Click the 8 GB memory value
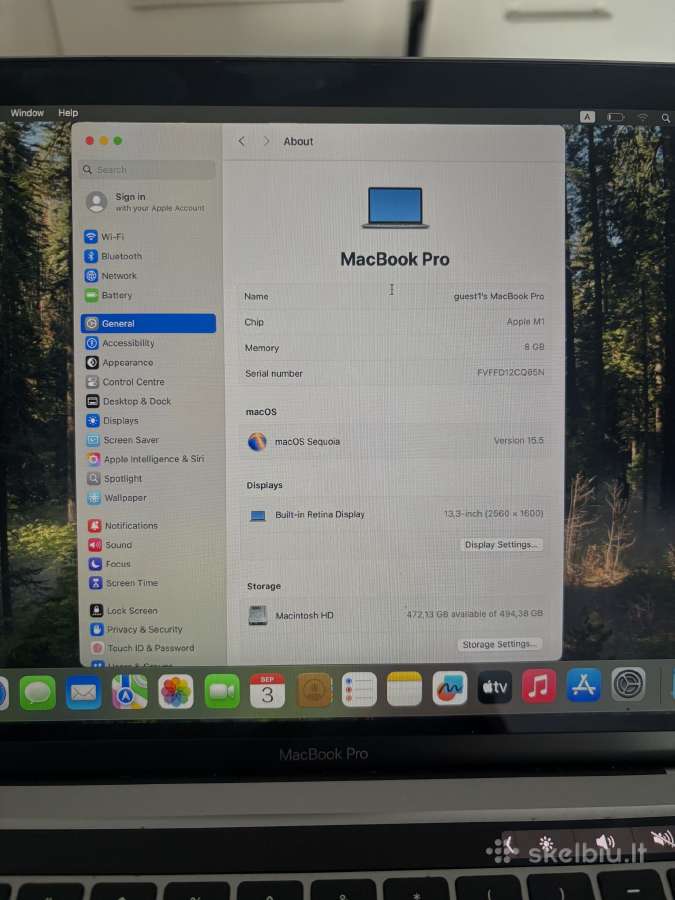 (x=534, y=347)
